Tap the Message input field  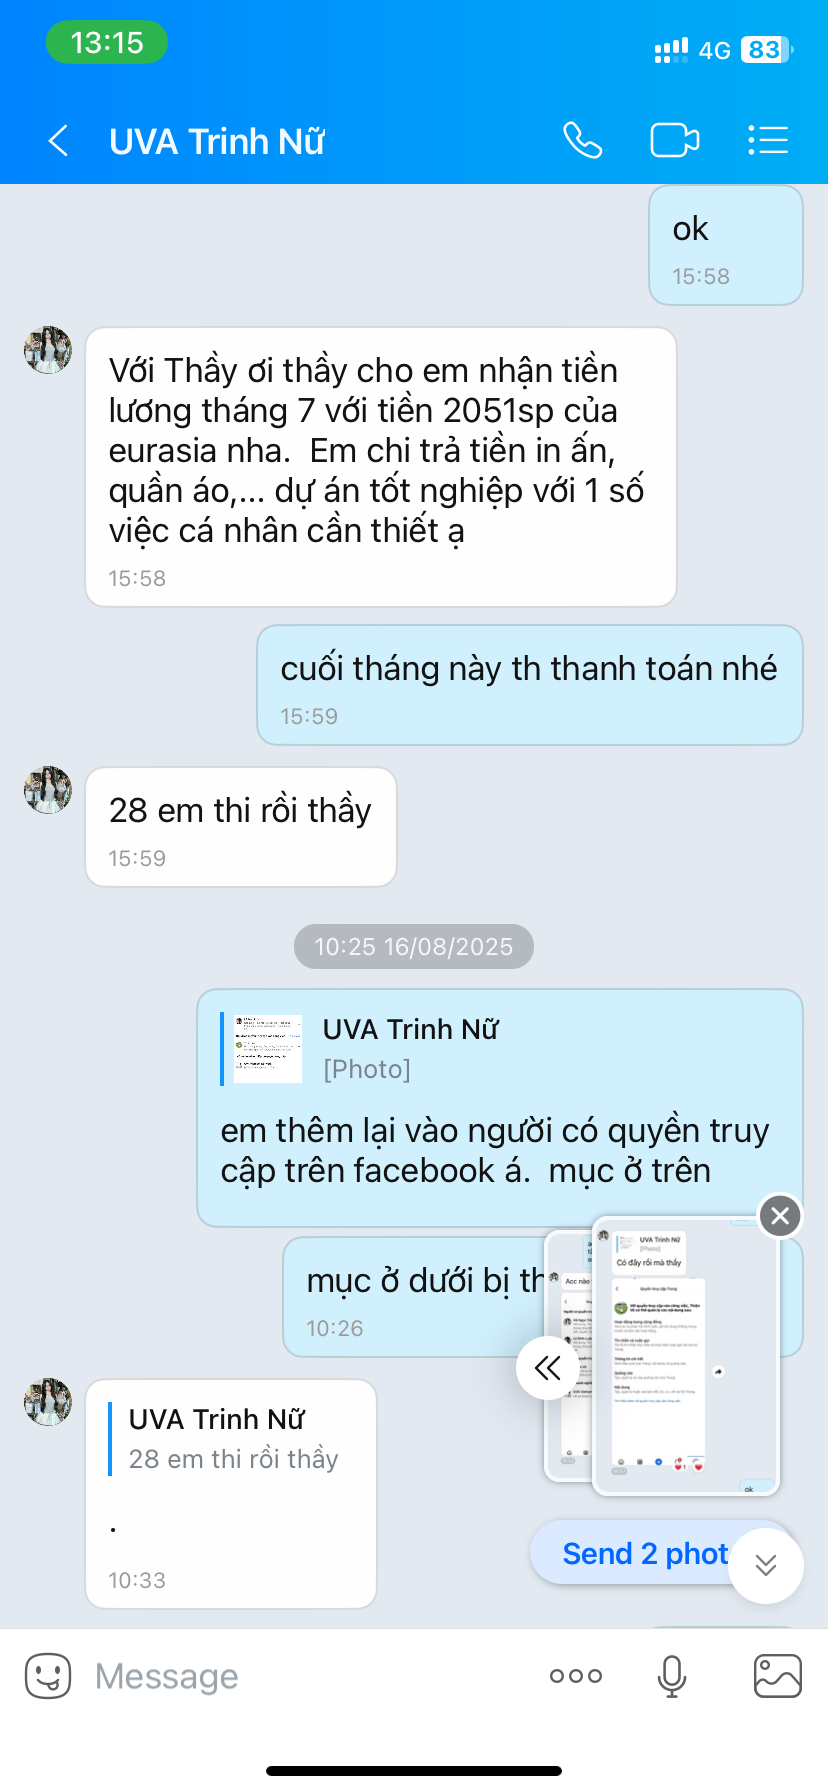pyautogui.click(x=310, y=1676)
